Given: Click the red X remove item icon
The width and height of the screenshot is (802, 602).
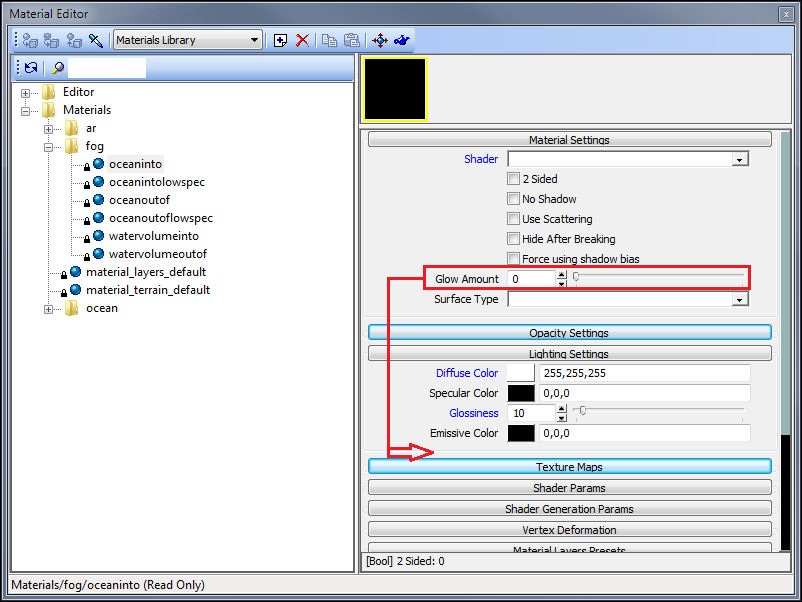Looking at the screenshot, I should 302,40.
